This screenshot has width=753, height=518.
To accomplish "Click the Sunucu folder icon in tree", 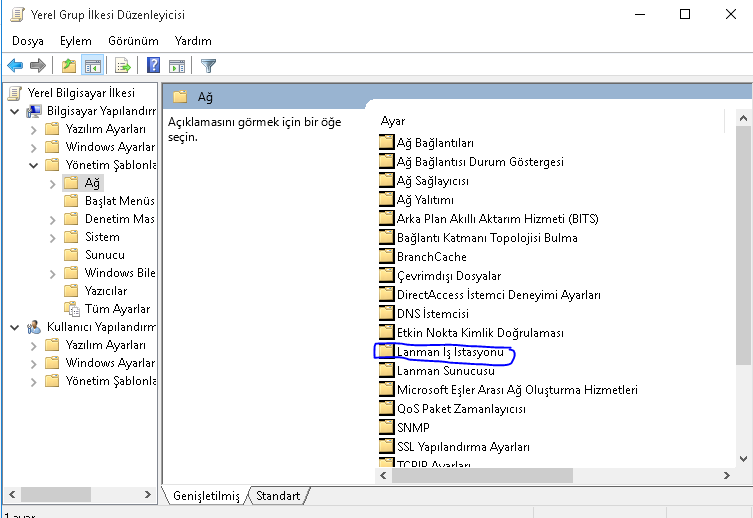I will click(71, 255).
